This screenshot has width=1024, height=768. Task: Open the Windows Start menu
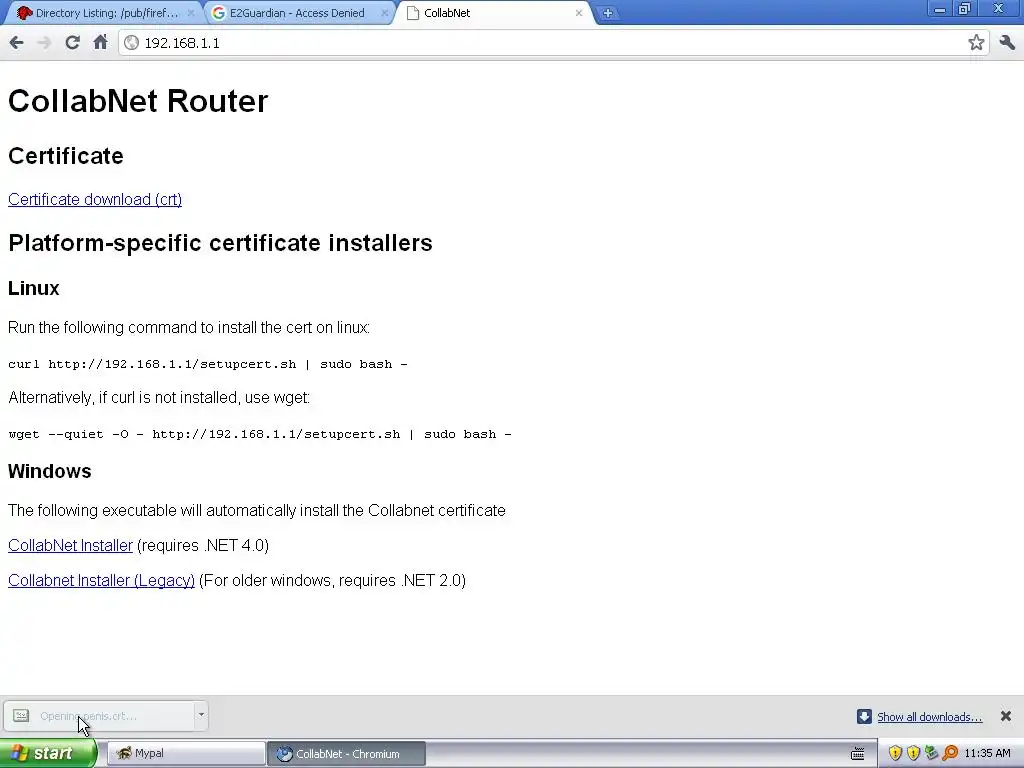pyautogui.click(x=48, y=754)
